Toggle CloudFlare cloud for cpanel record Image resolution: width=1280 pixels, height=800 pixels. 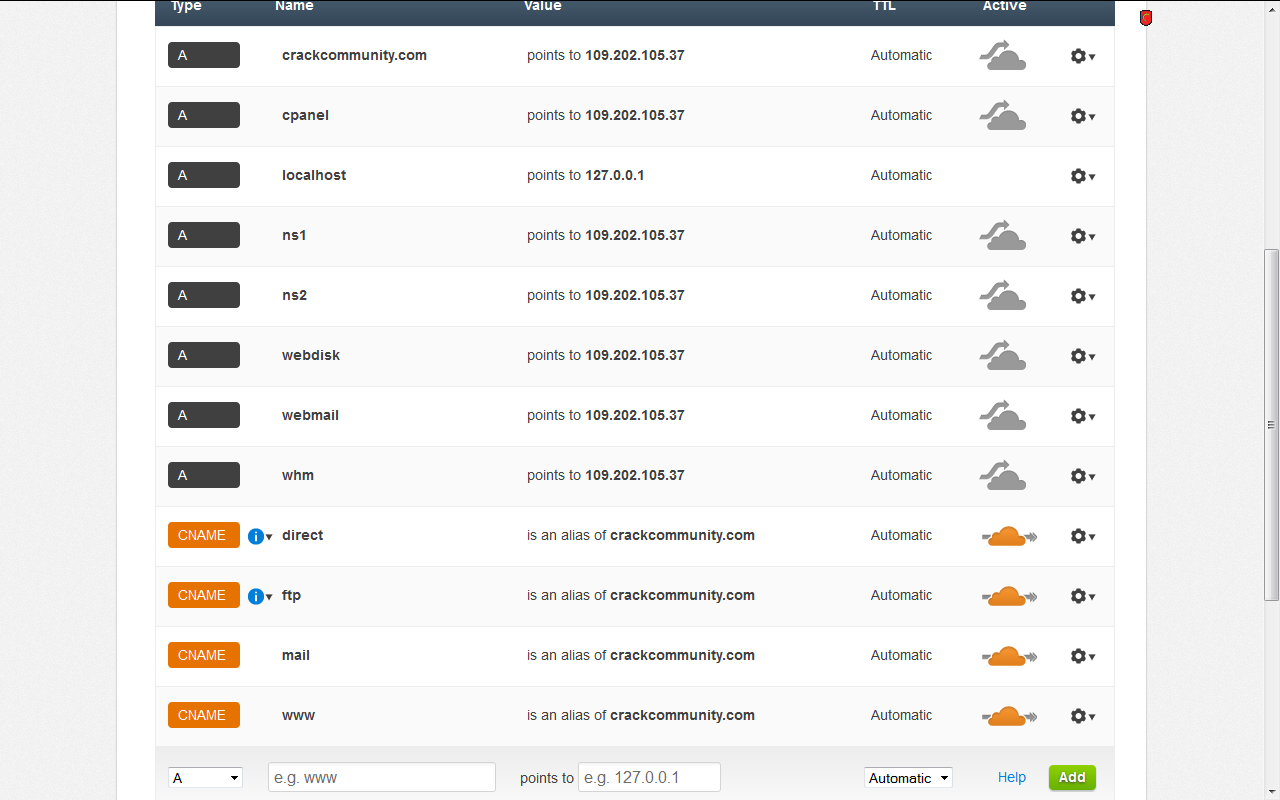pyautogui.click(x=1002, y=116)
